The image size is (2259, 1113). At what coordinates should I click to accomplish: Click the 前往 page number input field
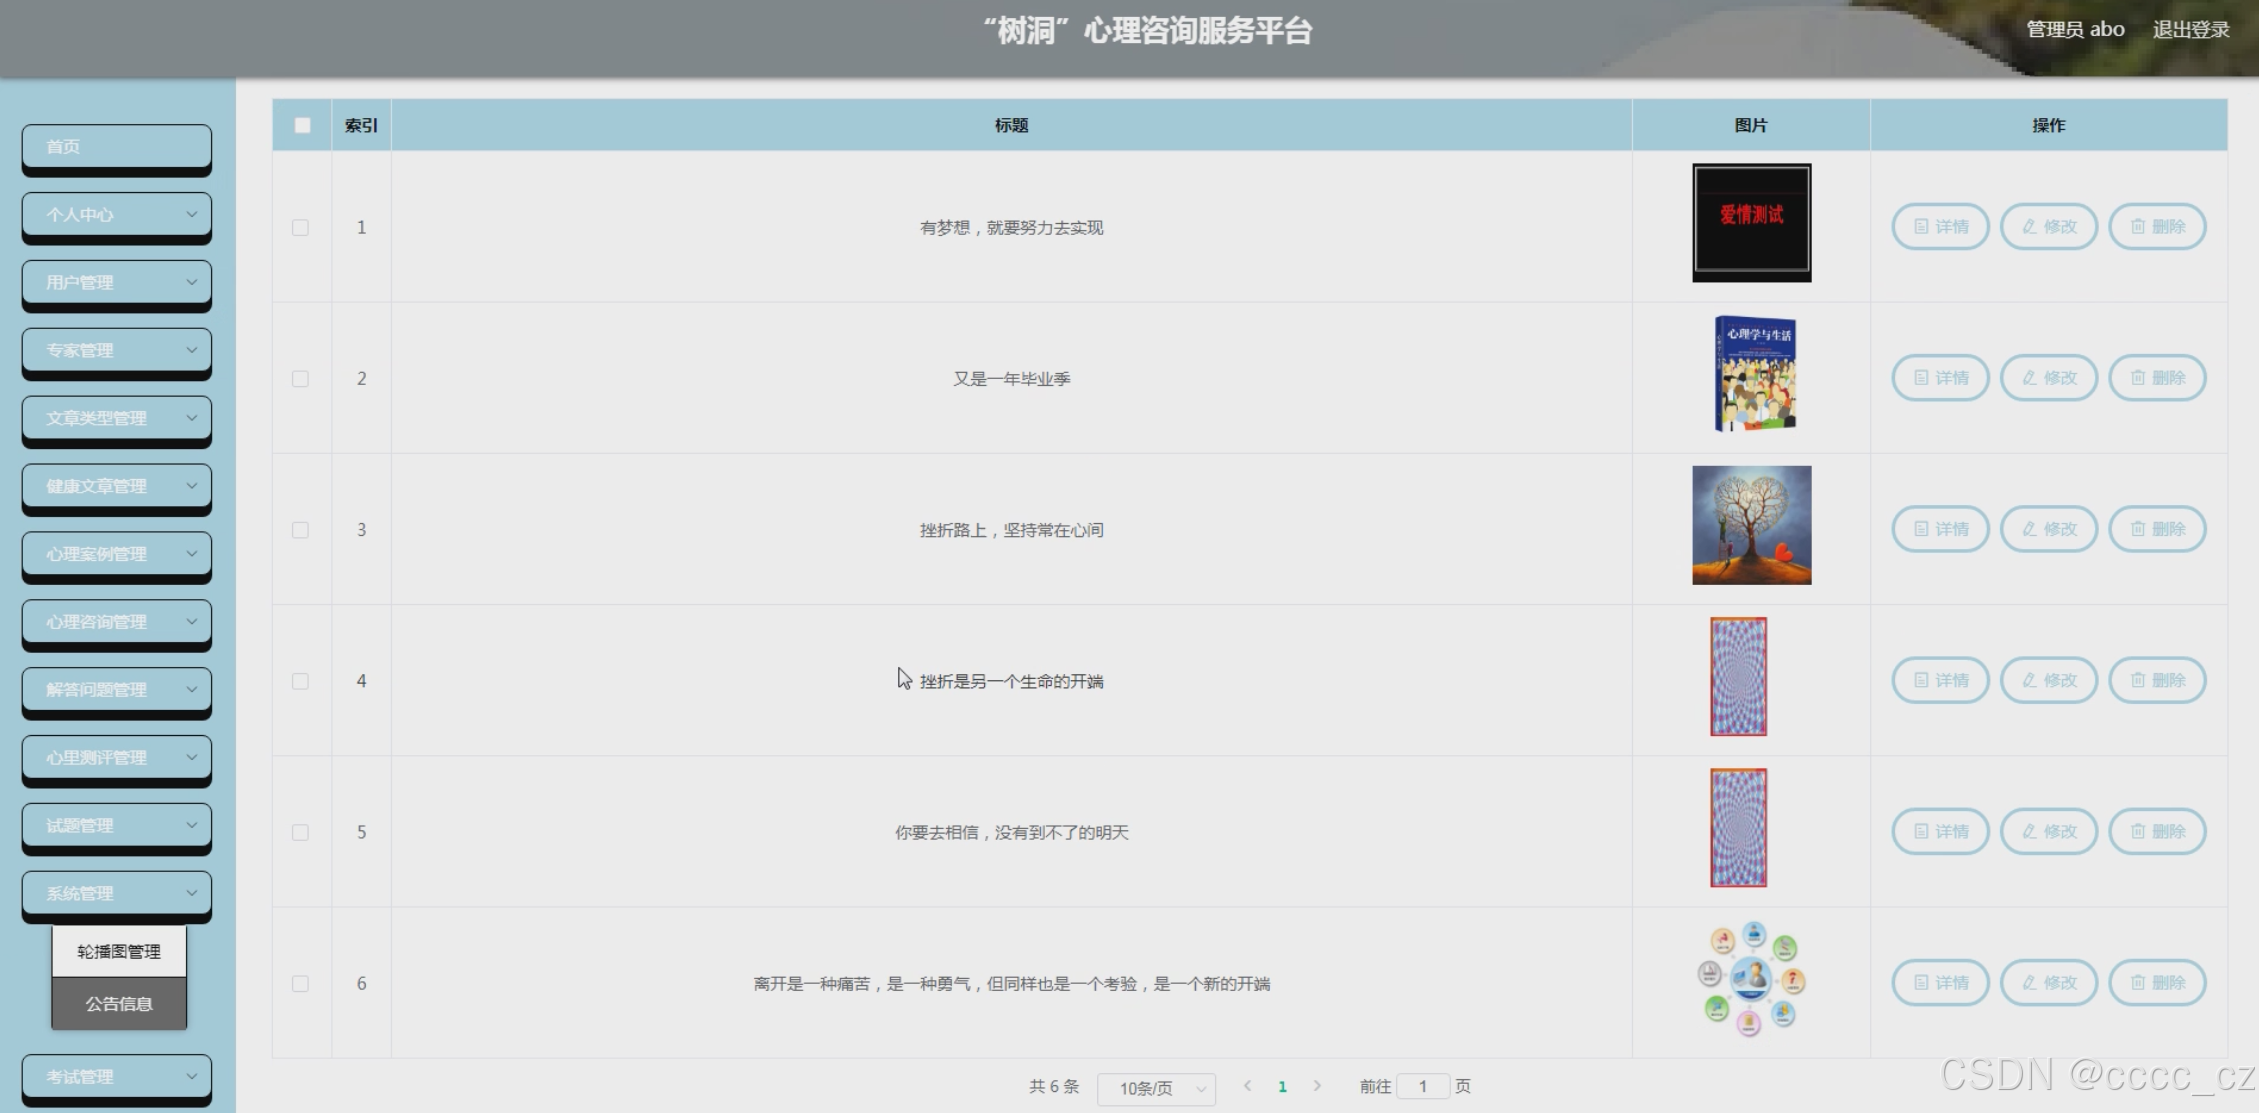(1422, 1086)
